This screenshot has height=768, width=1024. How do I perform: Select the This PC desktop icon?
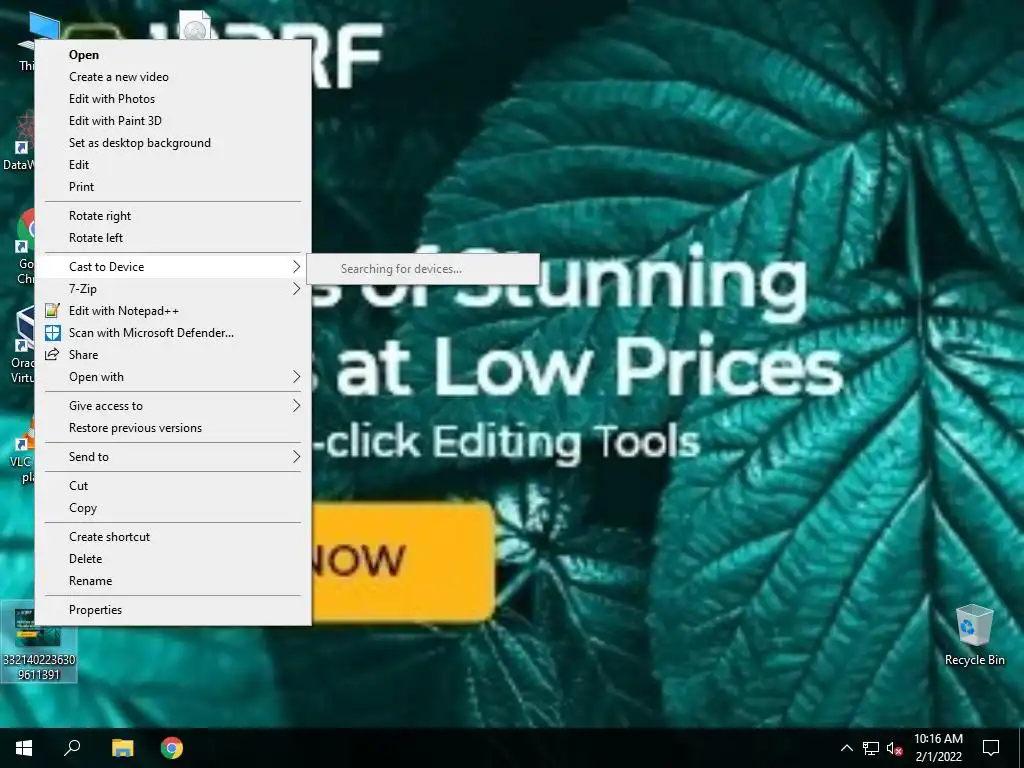[26, 39]
